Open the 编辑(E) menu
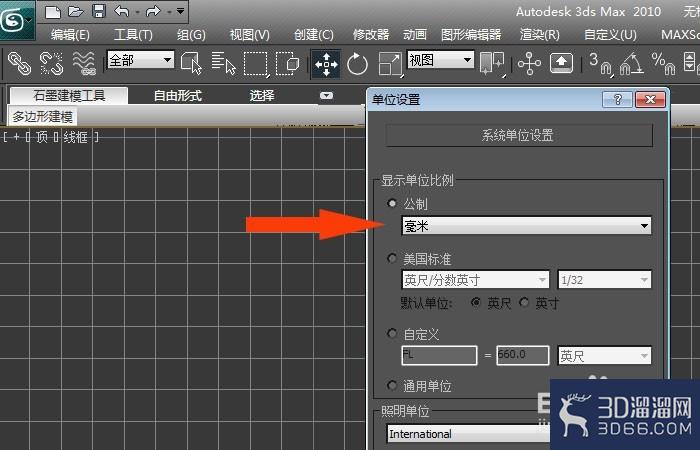 [x=70, y=34]
